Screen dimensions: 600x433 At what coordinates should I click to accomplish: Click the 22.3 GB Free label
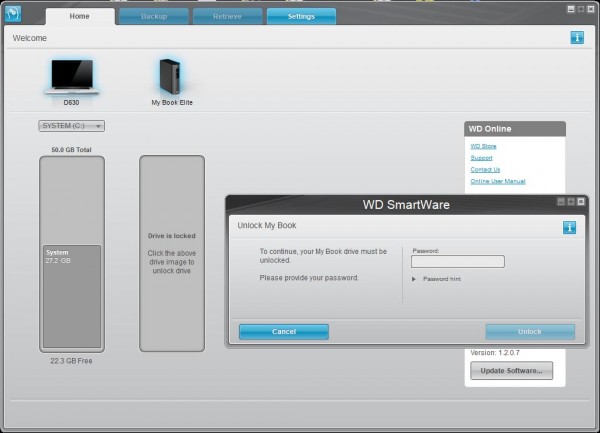pos(71,361)
